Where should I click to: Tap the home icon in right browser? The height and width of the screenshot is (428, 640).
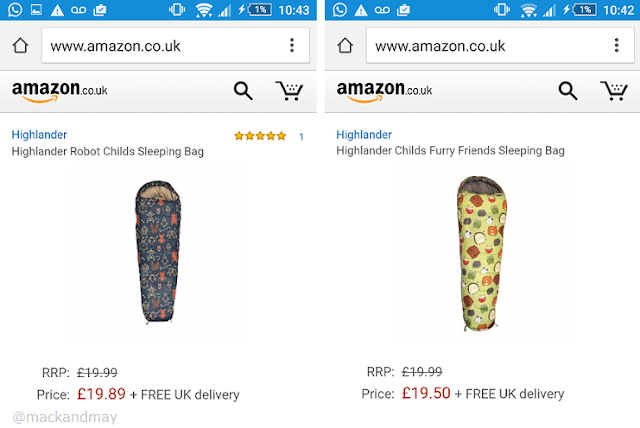click(x=345, y=46)
